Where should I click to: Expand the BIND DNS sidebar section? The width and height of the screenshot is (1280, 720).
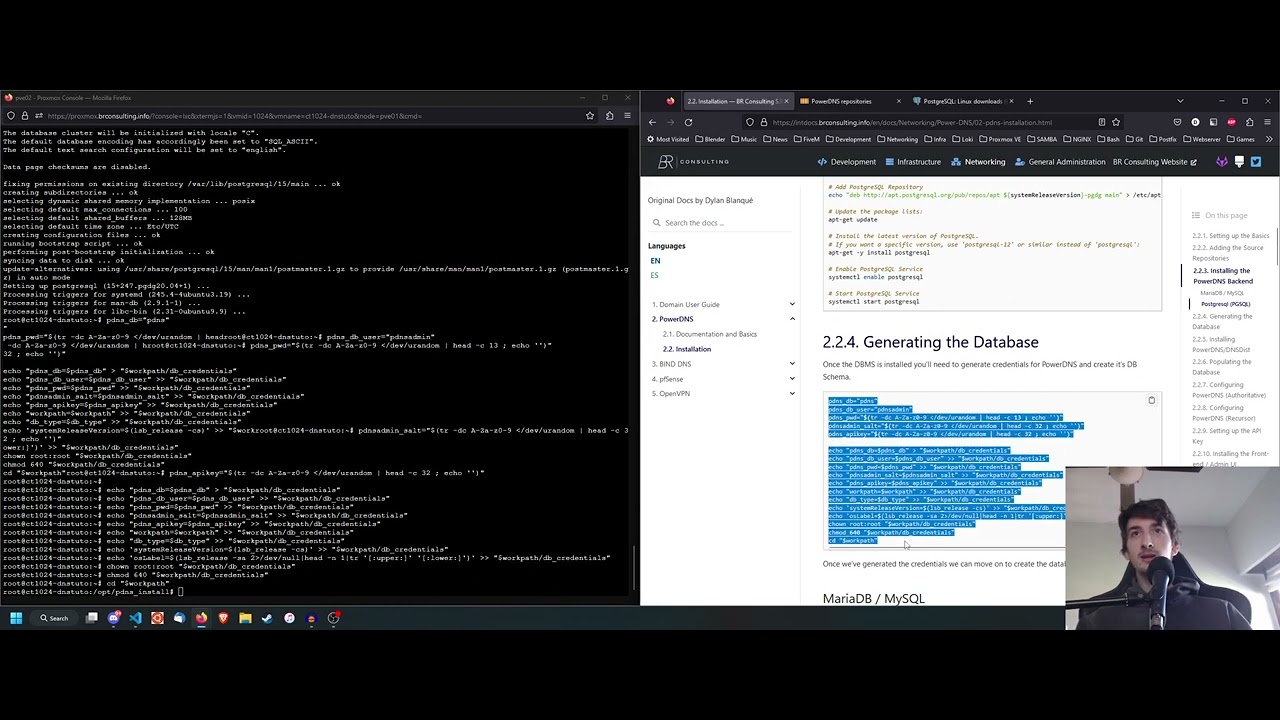pyautogui.click(x=792, y=364)
